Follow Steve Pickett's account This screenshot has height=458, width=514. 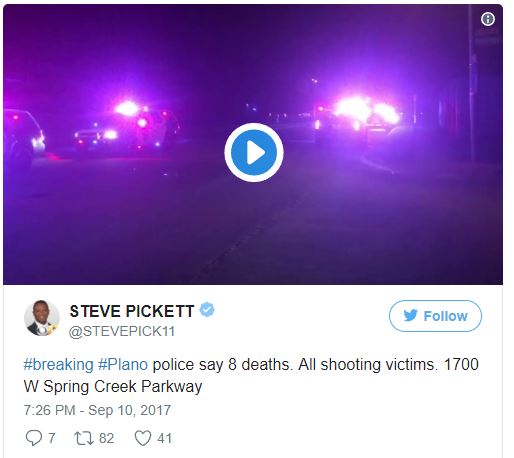tap(435, 316)
